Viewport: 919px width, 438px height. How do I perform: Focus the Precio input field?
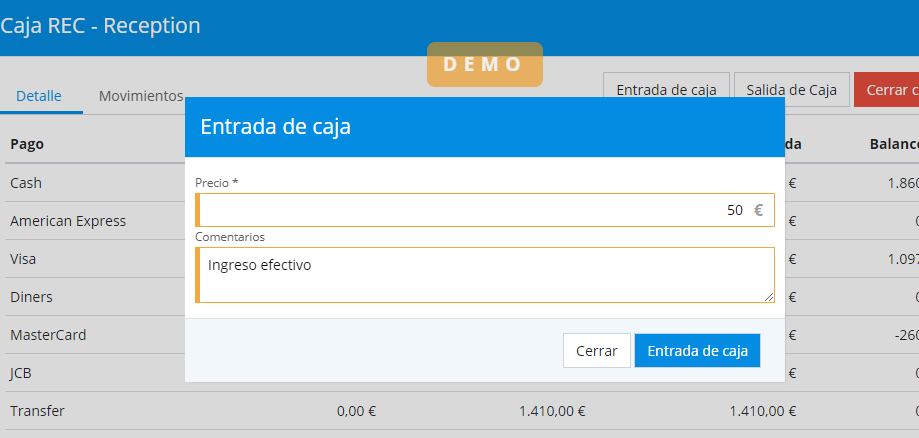[470, 210]
